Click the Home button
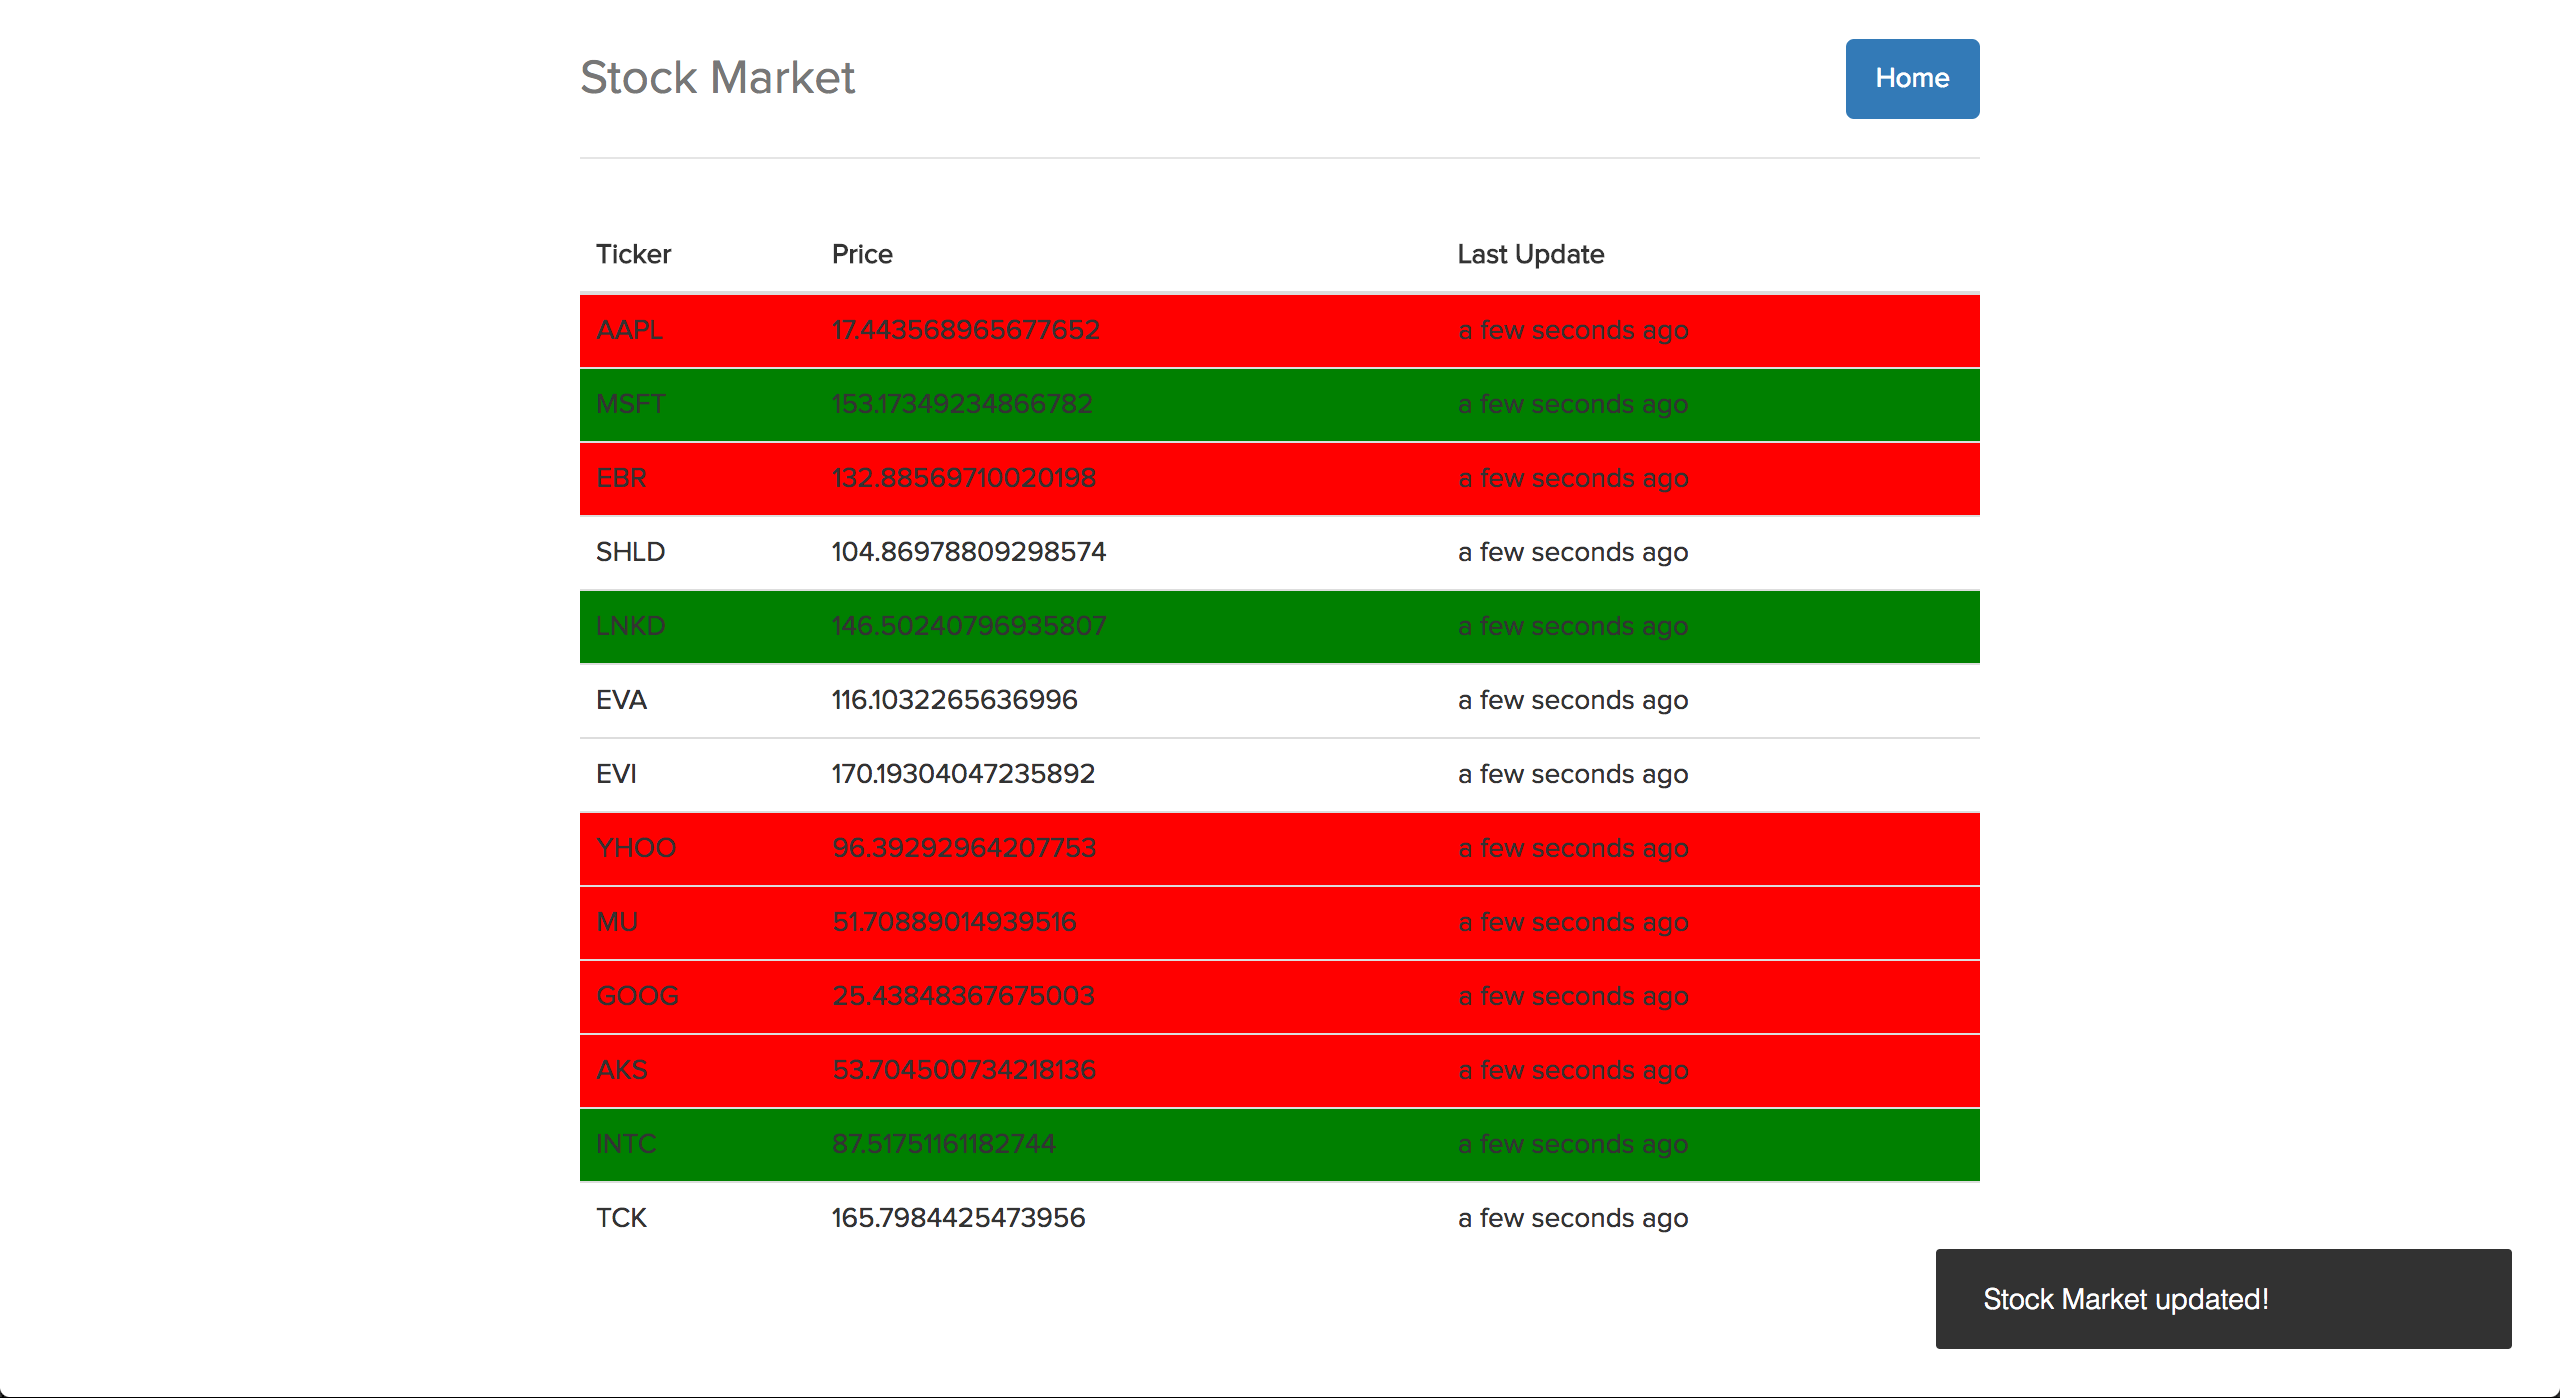This screenshot has width=2560, height=1398. pyautogui.click(x=1911, y=78)
